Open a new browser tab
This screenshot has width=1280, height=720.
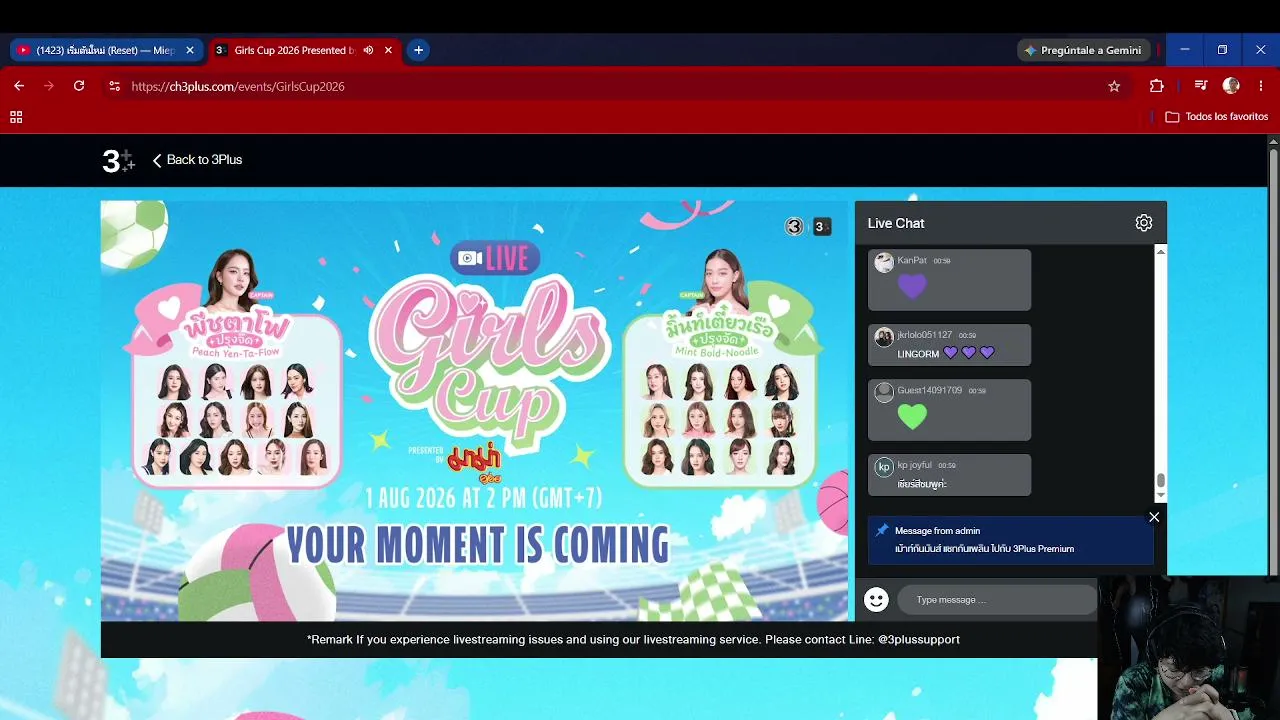418,50
